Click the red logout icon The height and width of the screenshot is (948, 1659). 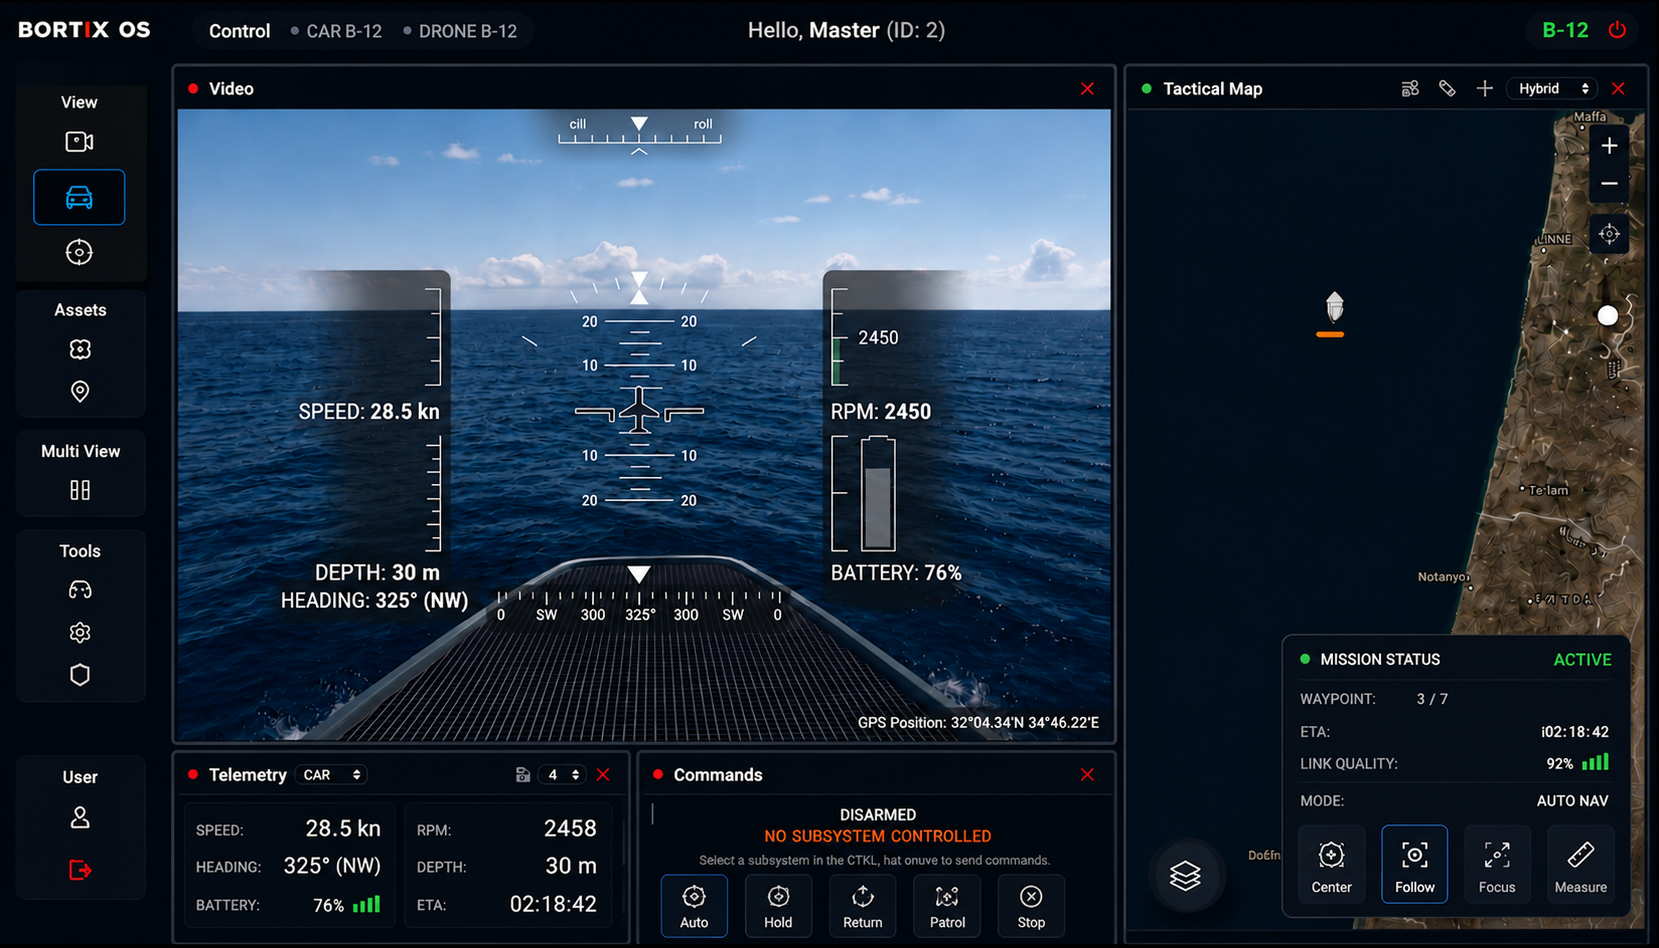(80, 870)
